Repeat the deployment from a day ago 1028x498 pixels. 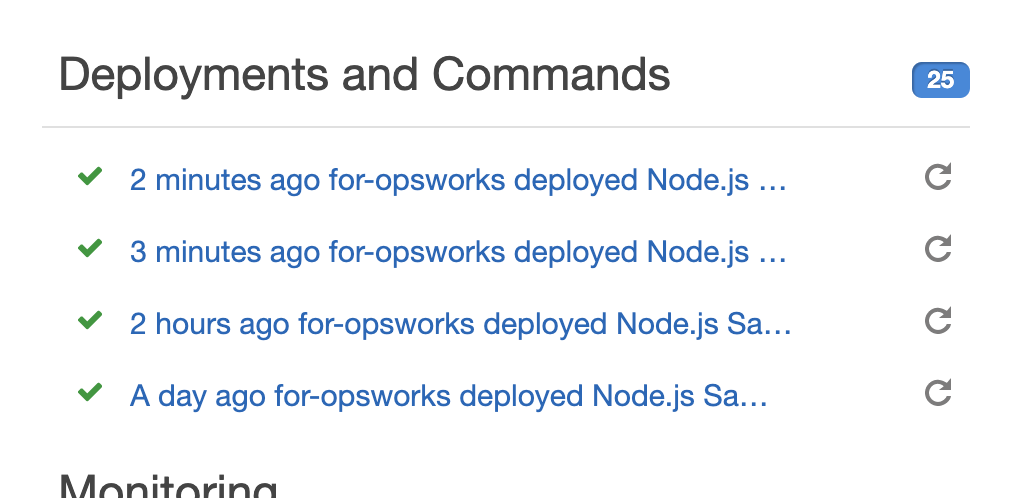(937, 393)
